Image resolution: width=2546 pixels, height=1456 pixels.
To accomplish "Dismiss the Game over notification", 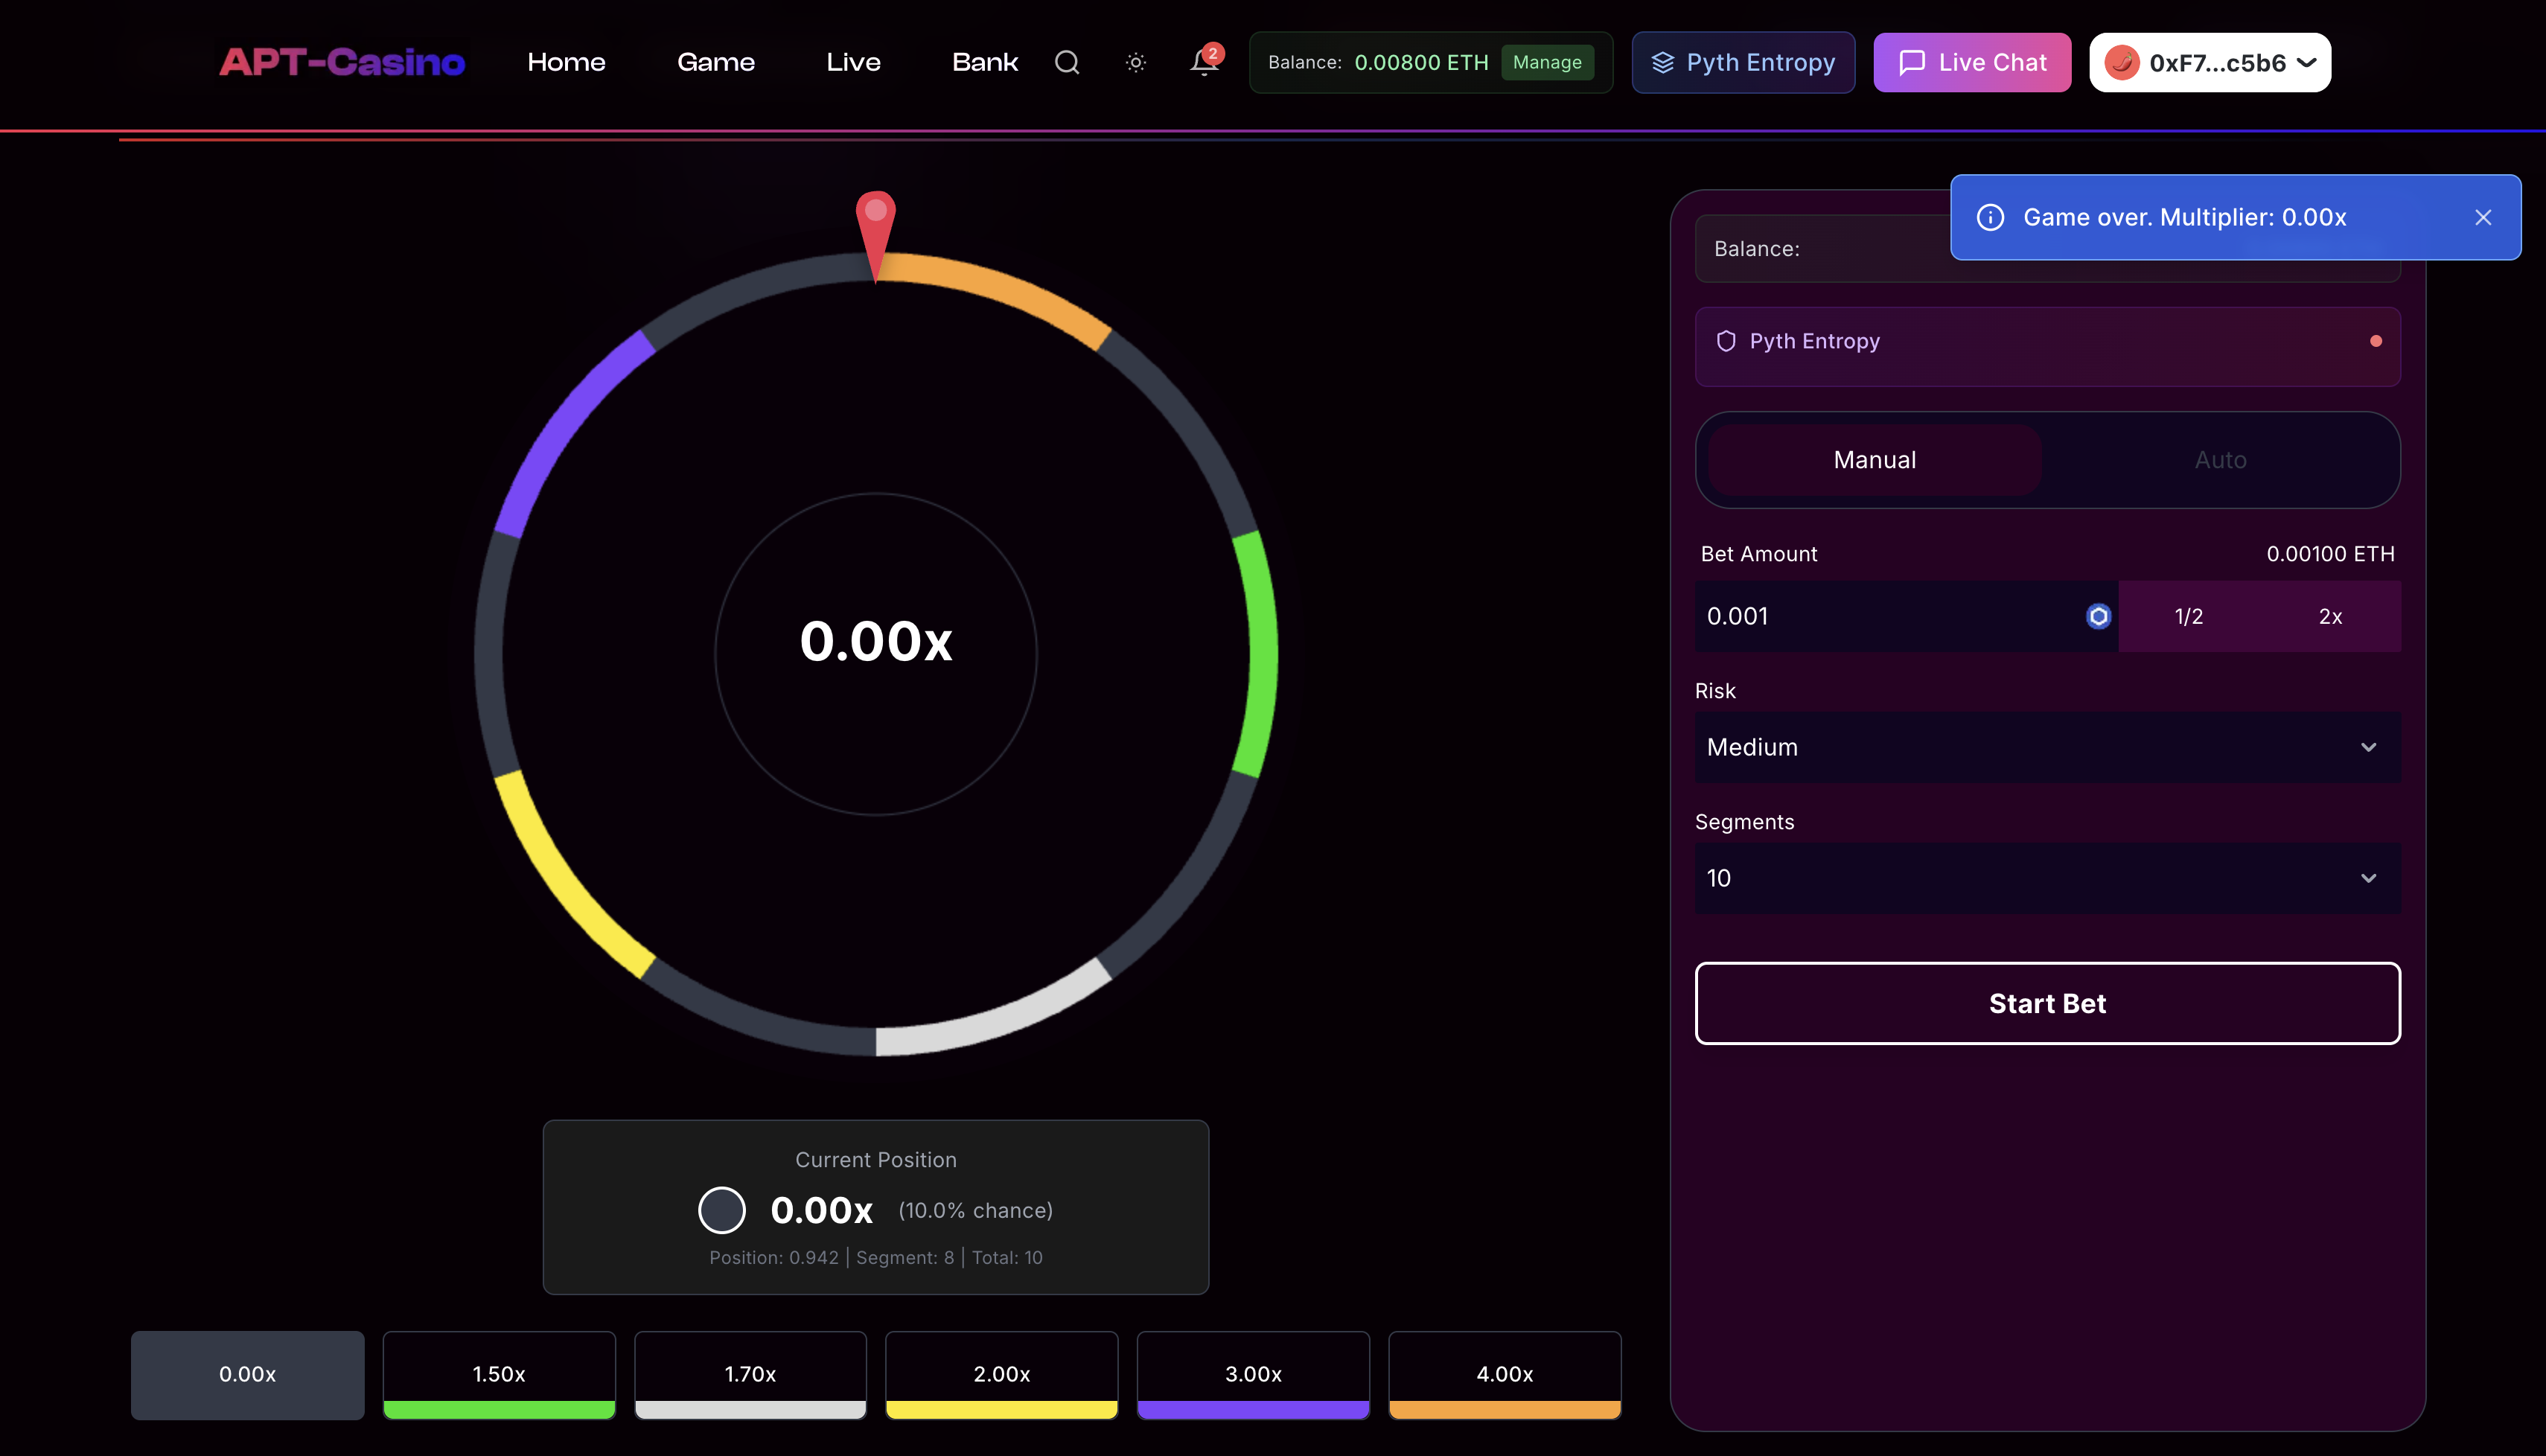I will pyautogui.click(x=2483, y=217).
